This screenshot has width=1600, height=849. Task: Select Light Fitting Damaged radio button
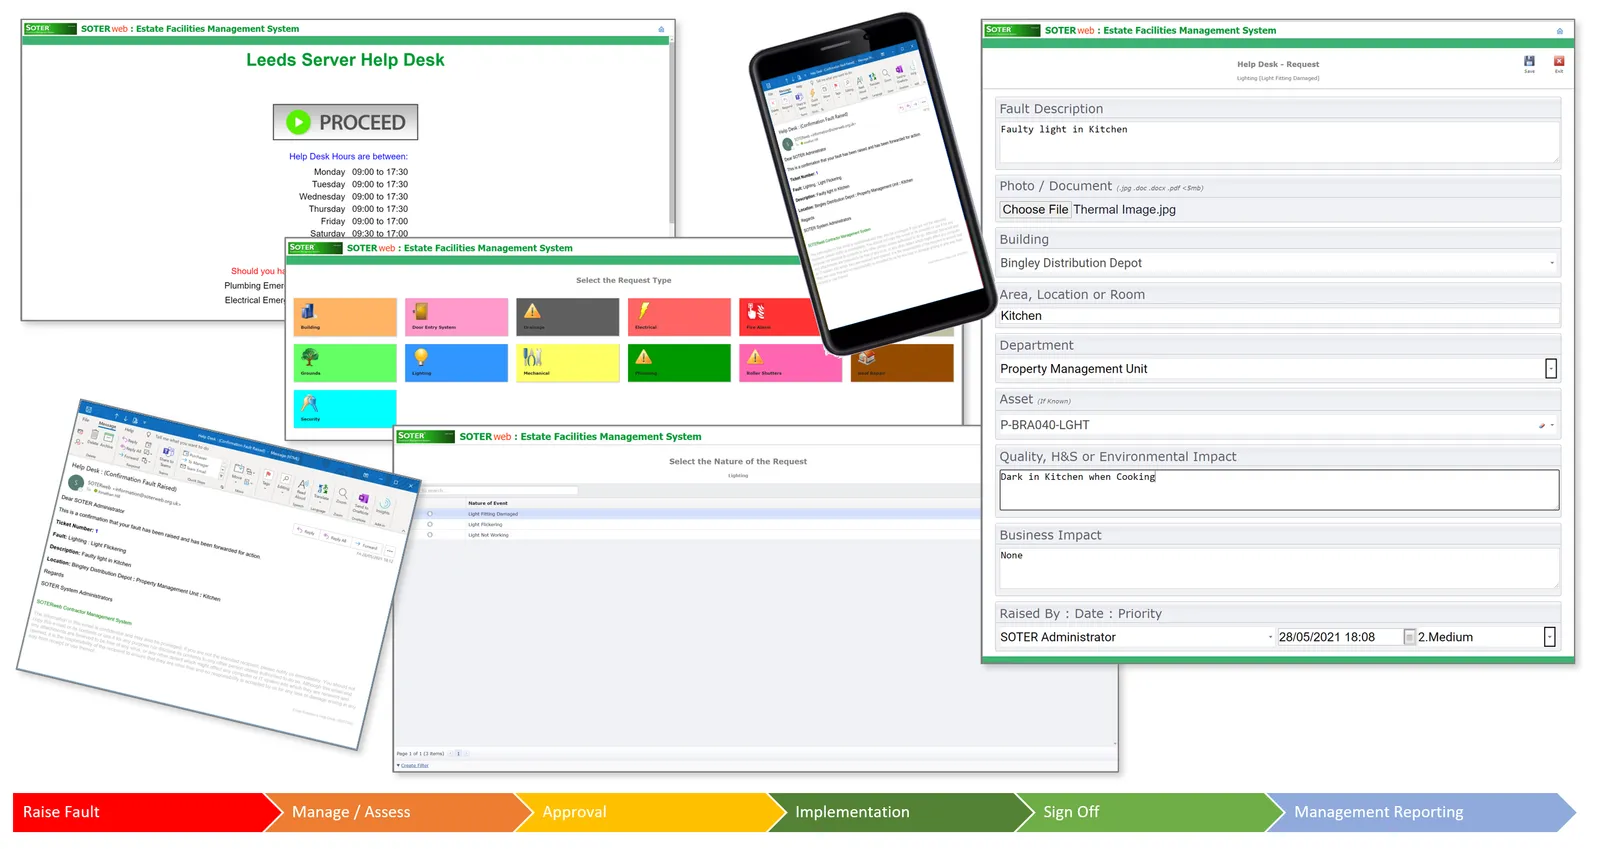tap(430, 514)
